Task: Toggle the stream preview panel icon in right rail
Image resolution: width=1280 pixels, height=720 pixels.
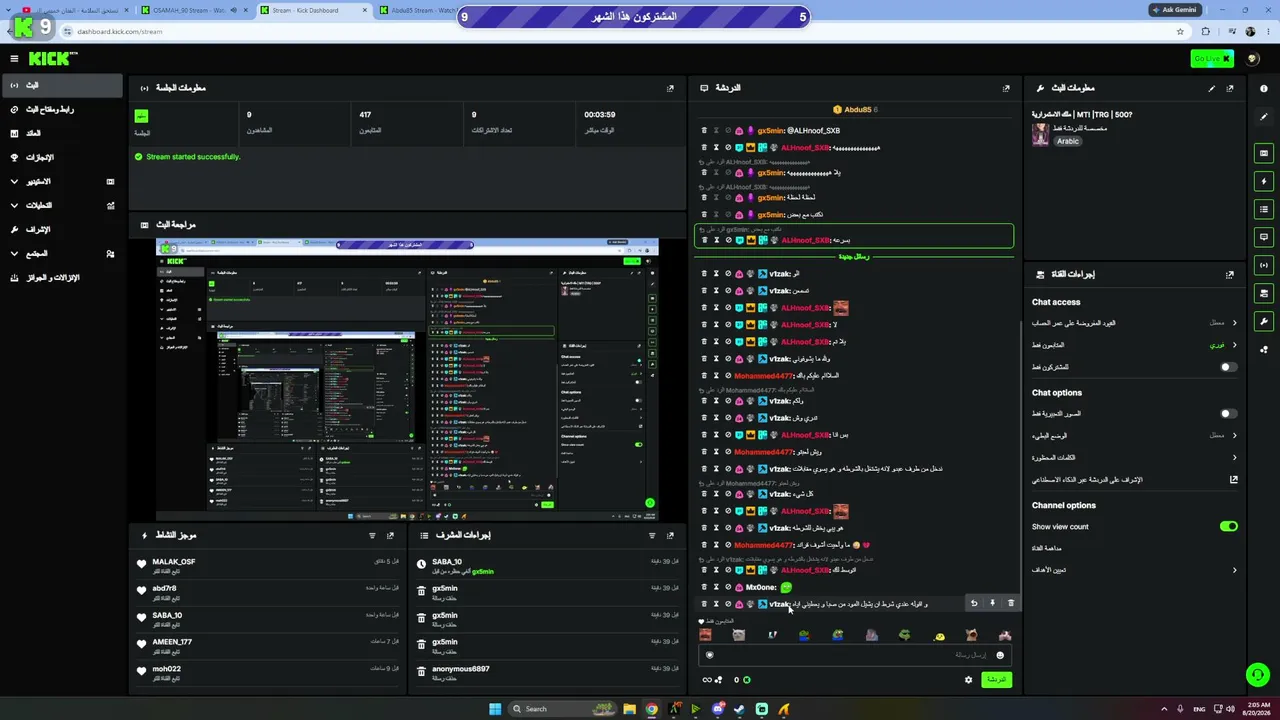Action: coord(1264,153)
